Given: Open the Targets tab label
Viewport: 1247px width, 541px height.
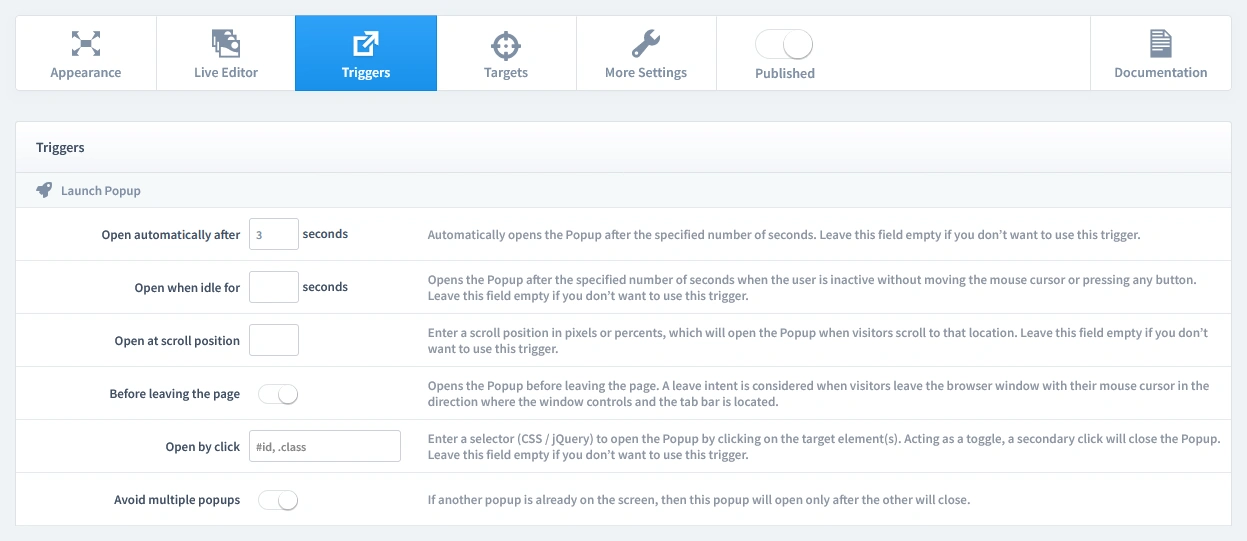Looking at the screenshot, I should 506,72.
